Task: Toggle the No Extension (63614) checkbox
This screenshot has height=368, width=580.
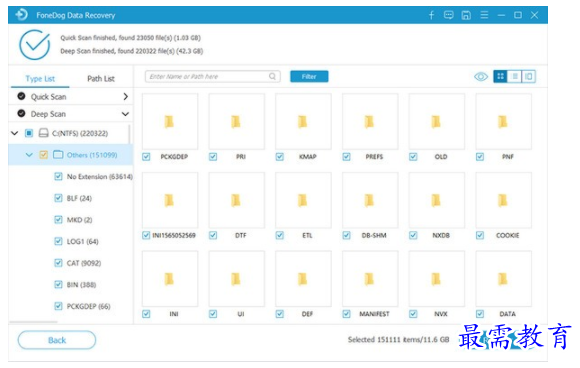Action: click(x=58, y=176)
